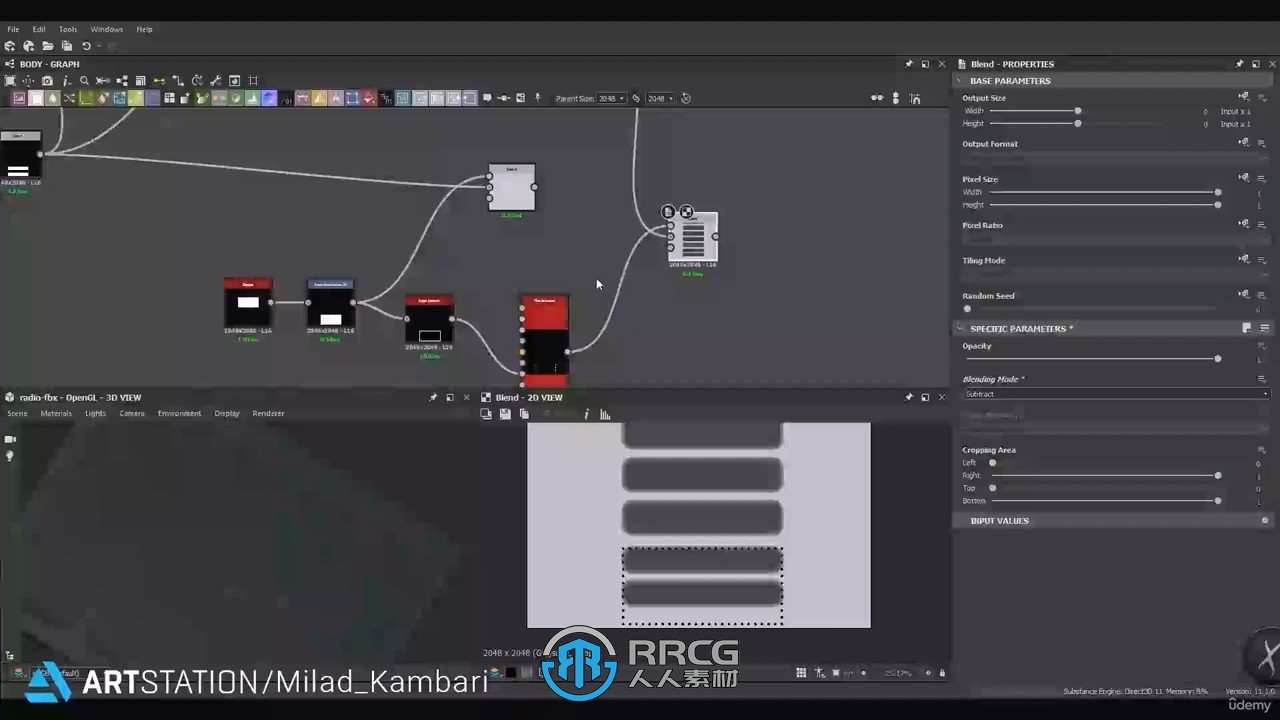This screenshot has height=720, width=1280.
Task: Click the camera icon in 3D view sidebar
Action: (x=10, y=439)
